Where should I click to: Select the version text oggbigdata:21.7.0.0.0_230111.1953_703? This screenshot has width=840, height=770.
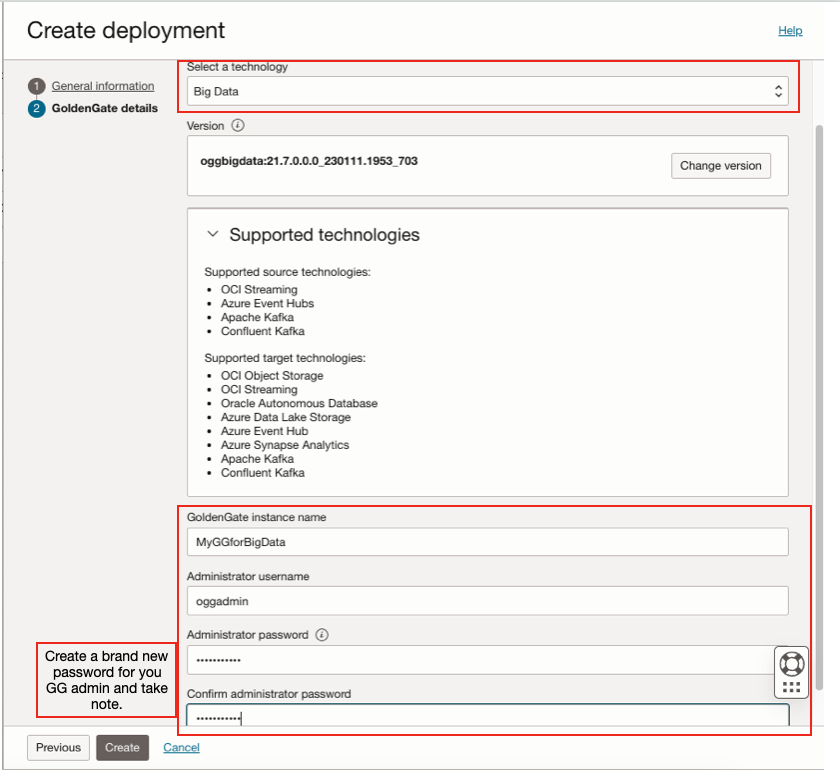pyautogui.click(x=309, y=161)
